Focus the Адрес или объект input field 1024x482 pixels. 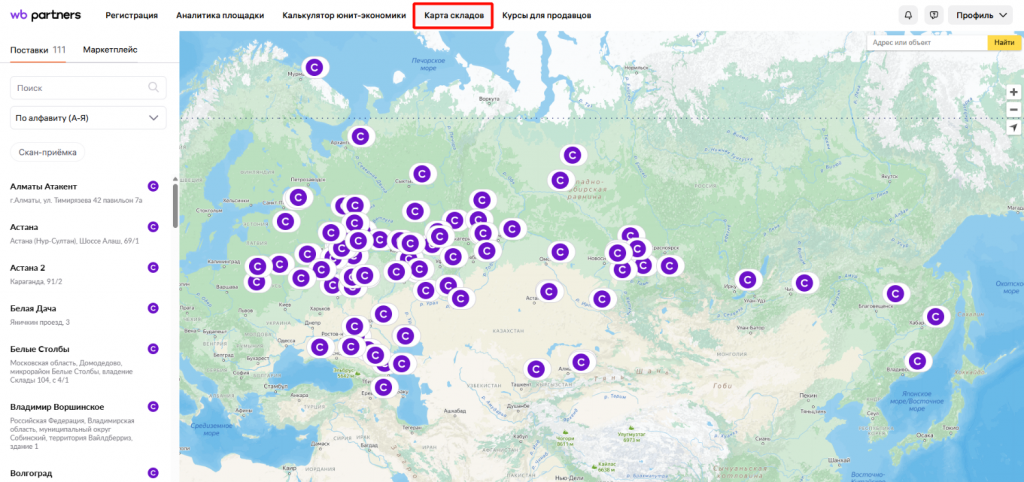pos(926,43)
